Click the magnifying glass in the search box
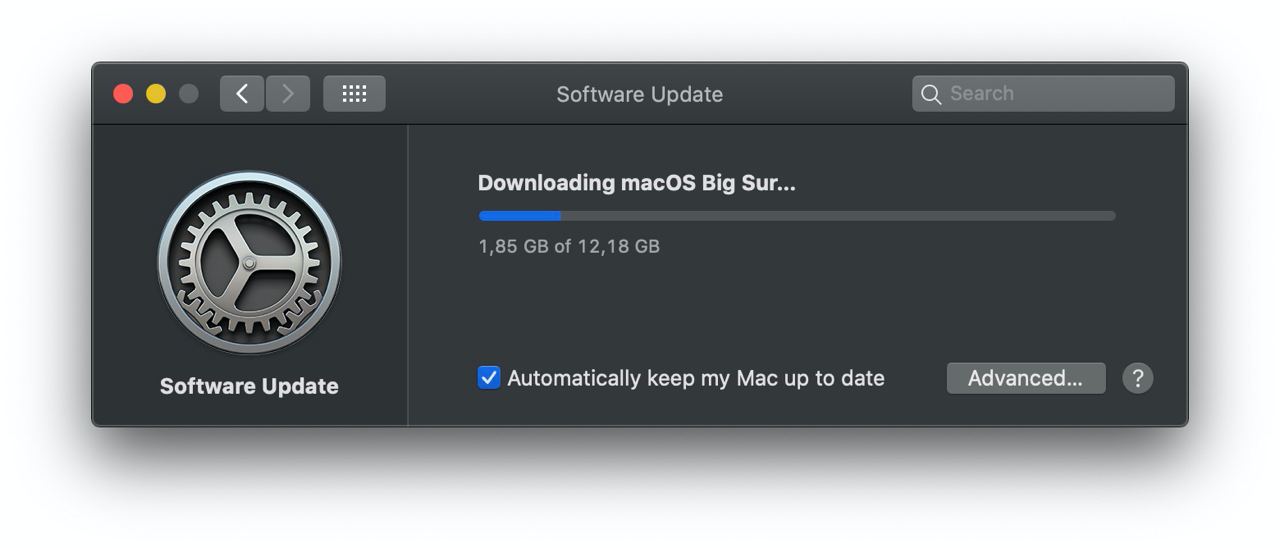 point(931,94)
